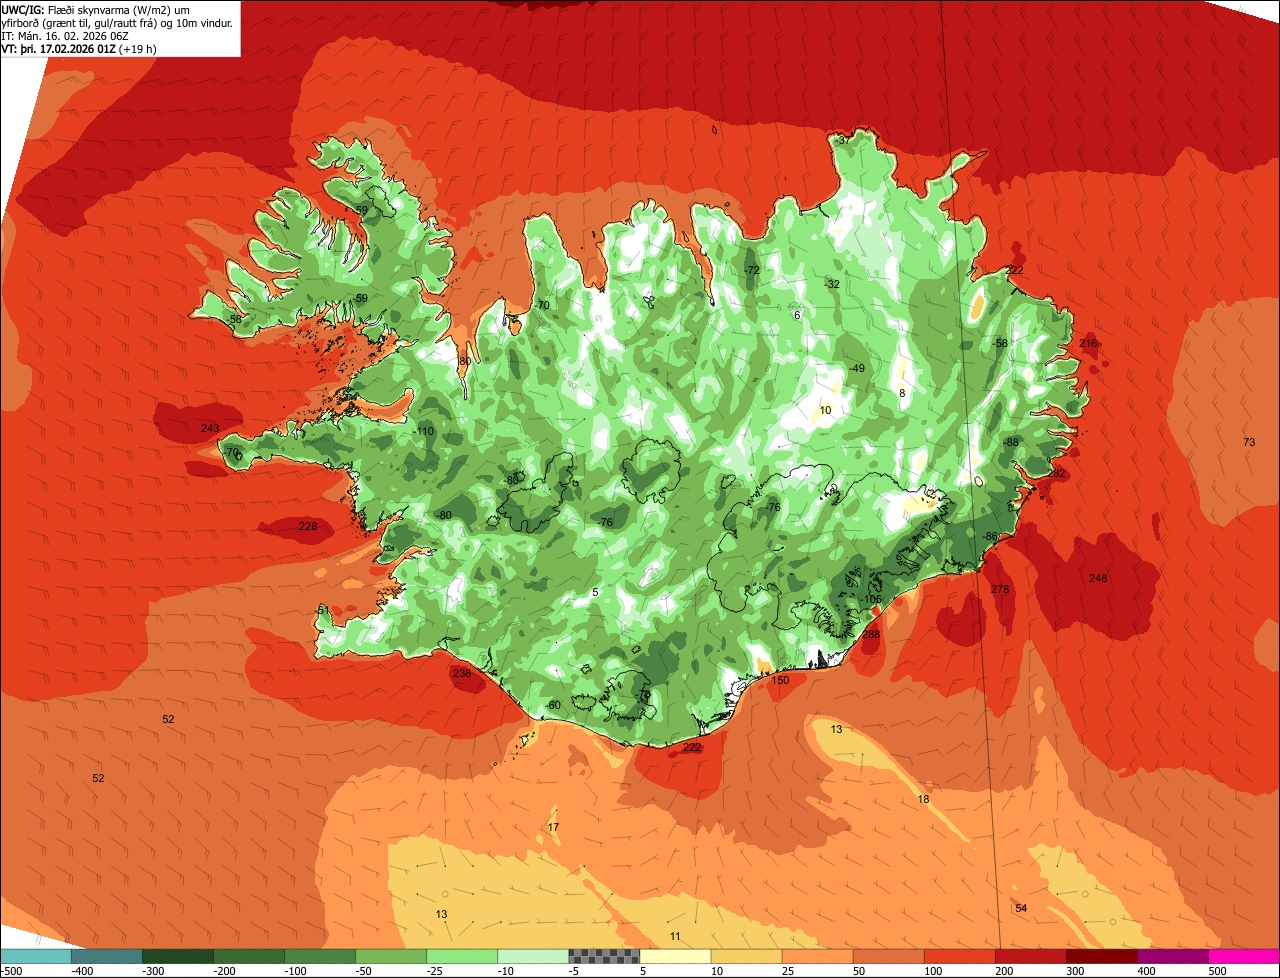Click the flux value -110 on the map
This screenshot has width=1280, height=978.
tap(425, 432)
